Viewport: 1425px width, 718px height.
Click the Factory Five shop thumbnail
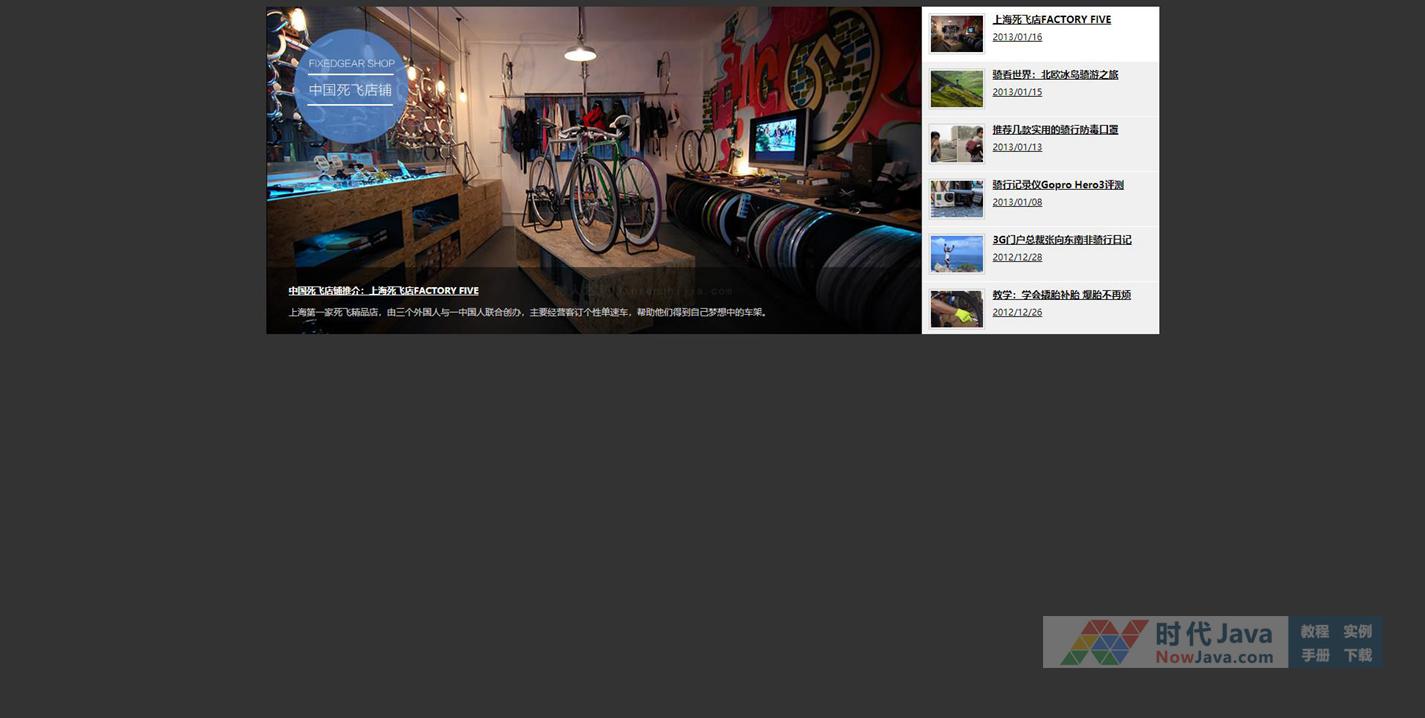coord(956,34)
